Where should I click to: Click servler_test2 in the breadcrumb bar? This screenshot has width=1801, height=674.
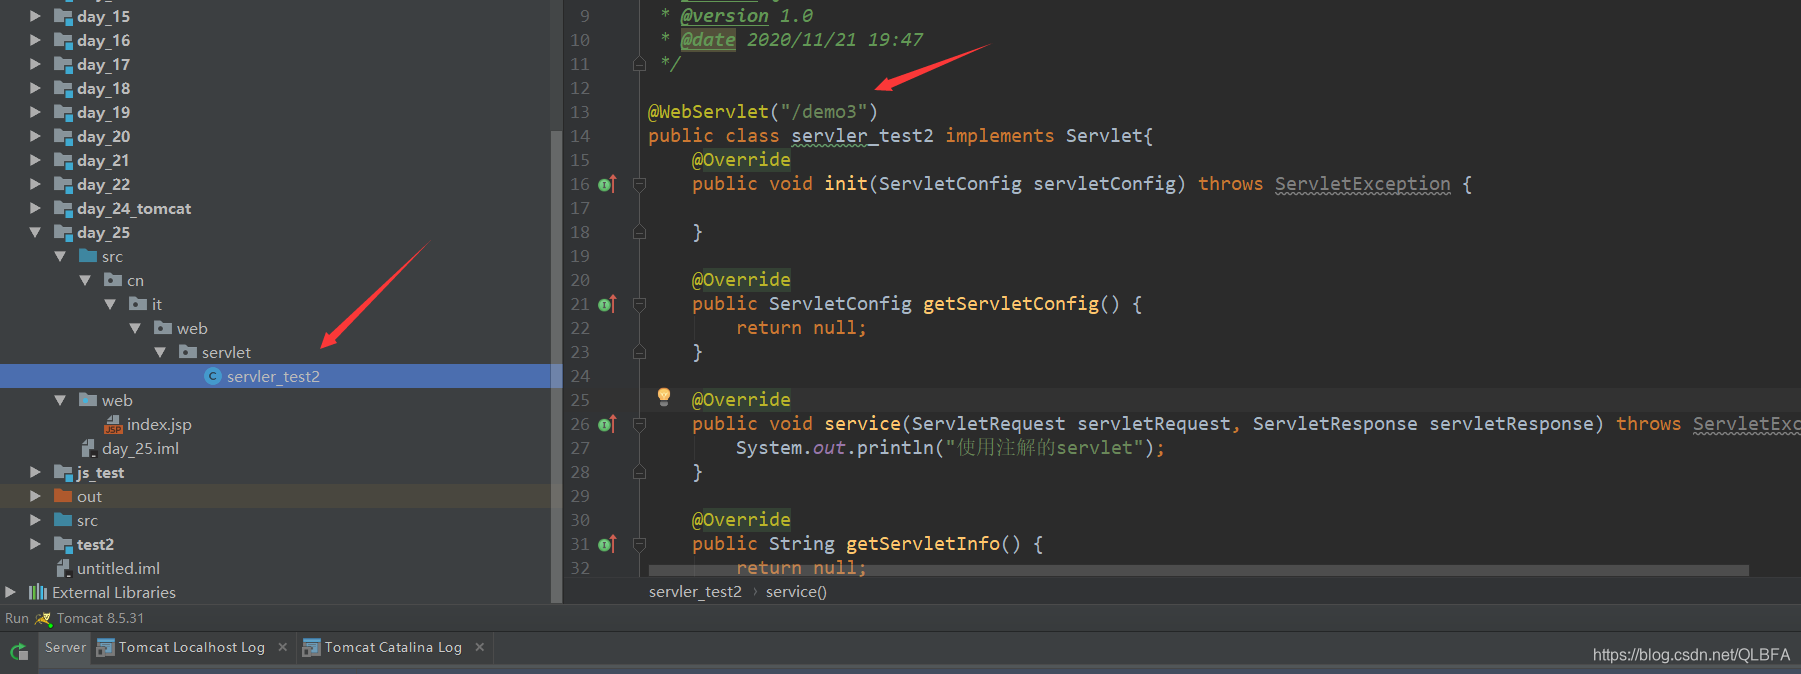pos(695,592)
